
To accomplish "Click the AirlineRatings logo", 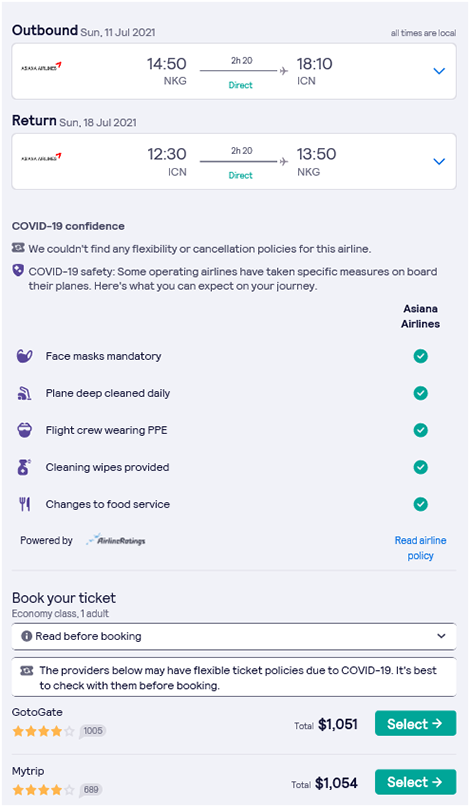I will pos(116,540).
